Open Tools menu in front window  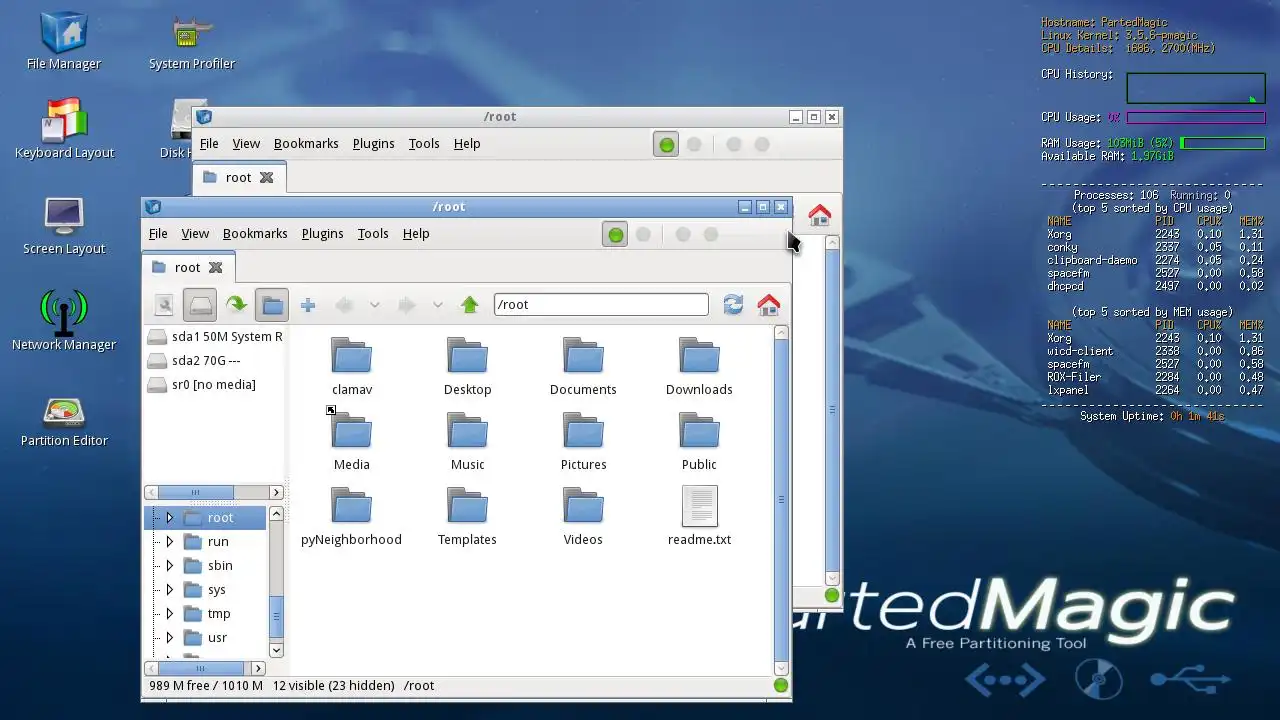373,234
